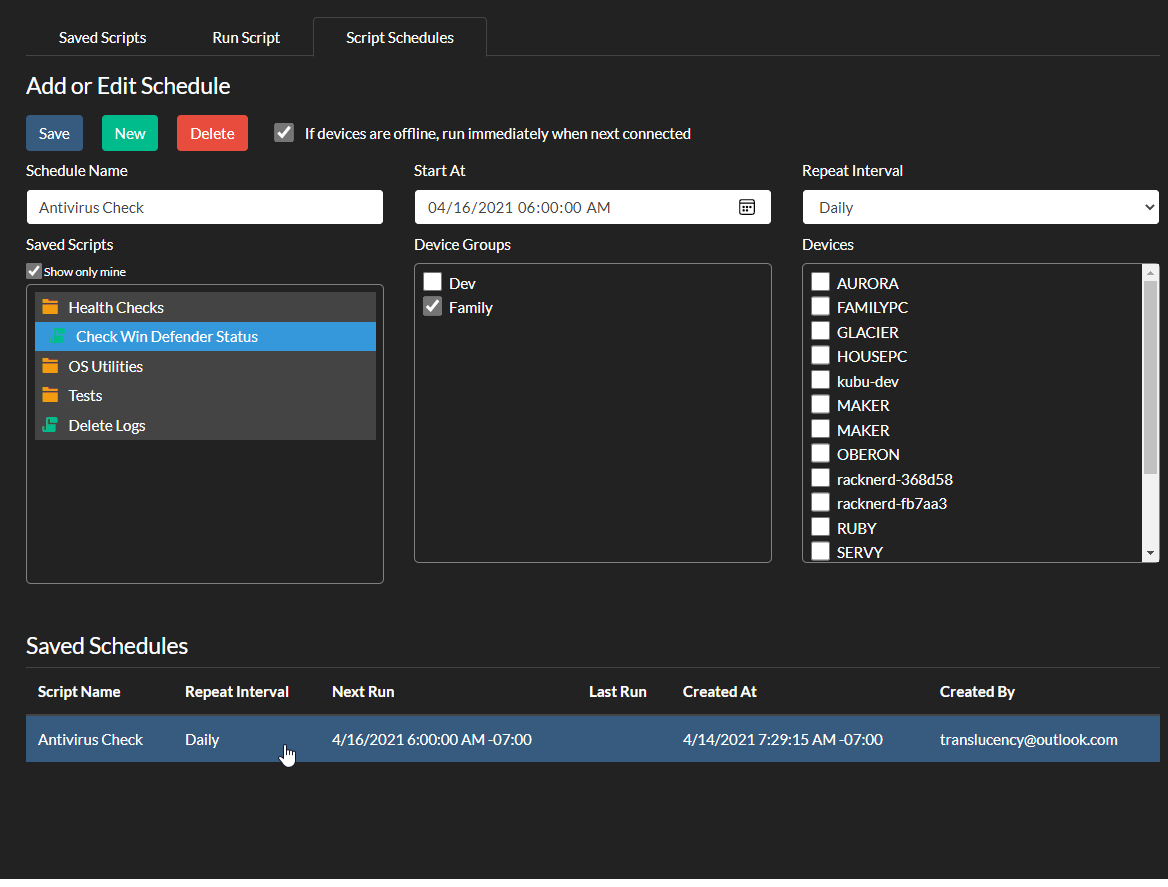Viewport: 1168px width, 887px height.
Task: Open the Run Script tab
Action: click(246, 38)
